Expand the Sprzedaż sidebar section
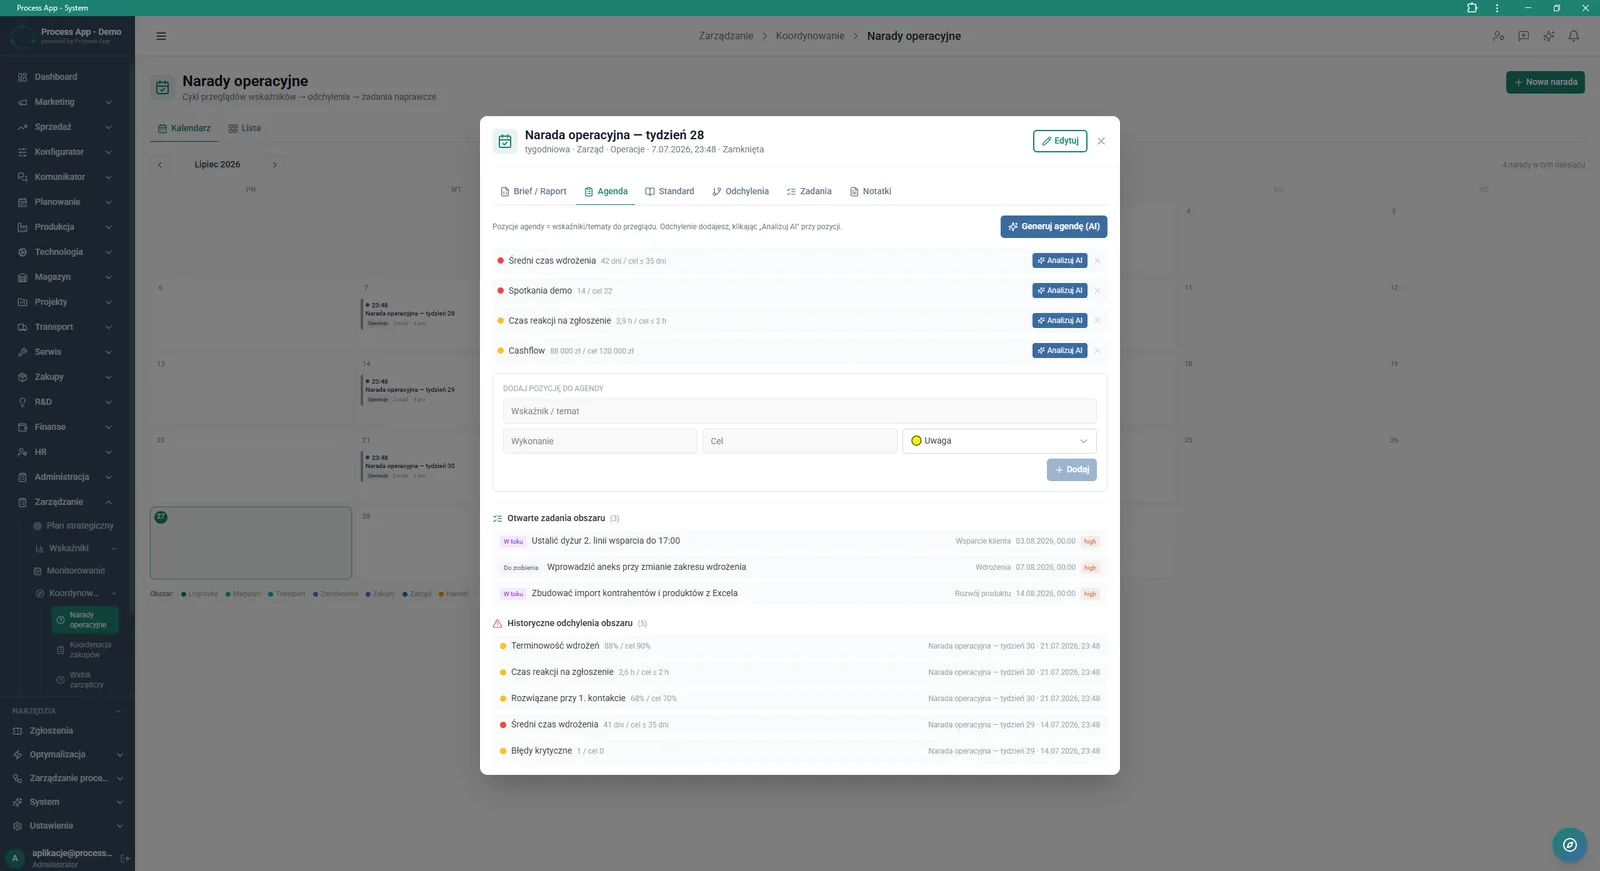Image resolution: width=1600 pixels, height=871 pixels. 67,127
